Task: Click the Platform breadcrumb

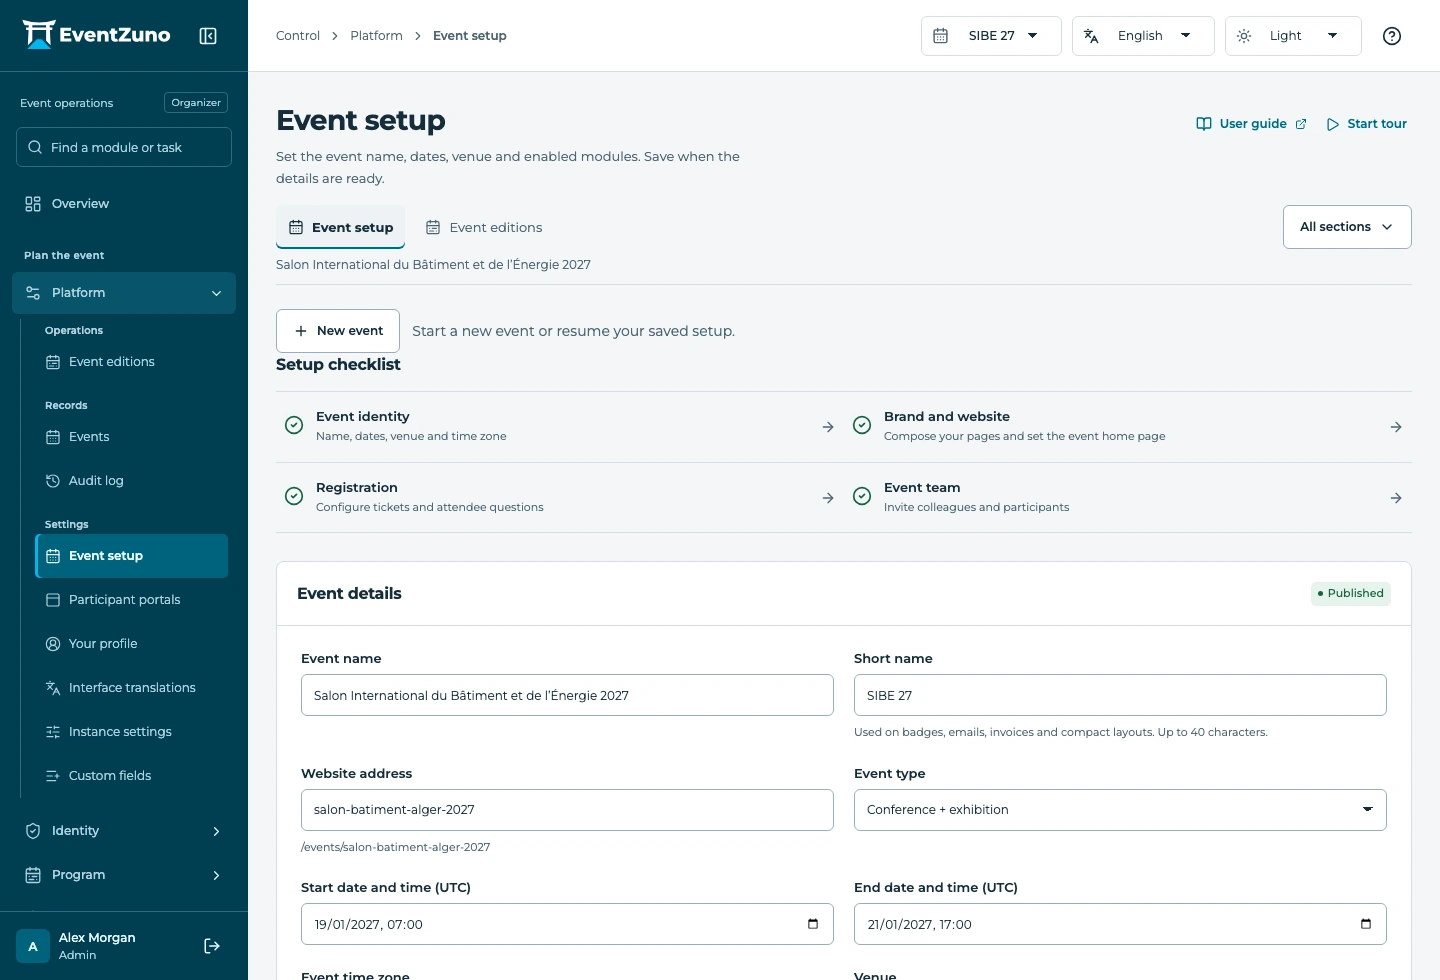Action: tap(376, 36)
